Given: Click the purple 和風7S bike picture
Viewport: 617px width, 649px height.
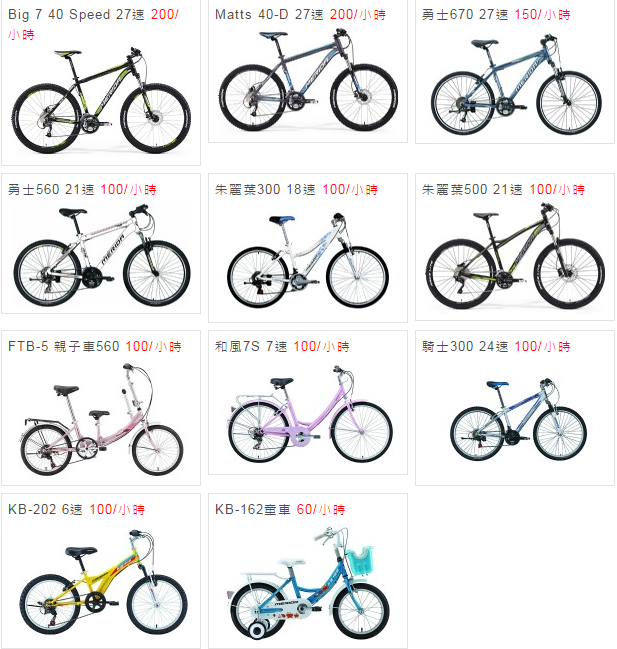Looking at the screenshot, I should click(310, 414).
